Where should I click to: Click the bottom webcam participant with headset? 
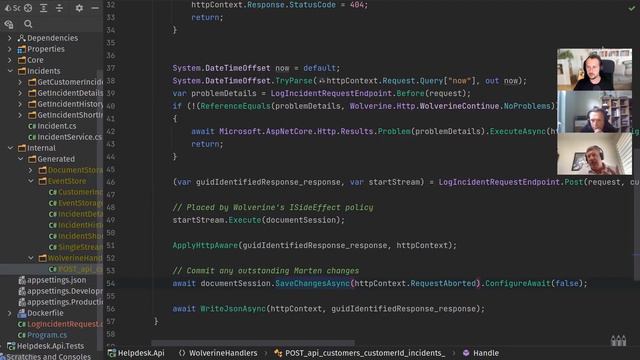(594, 154)
